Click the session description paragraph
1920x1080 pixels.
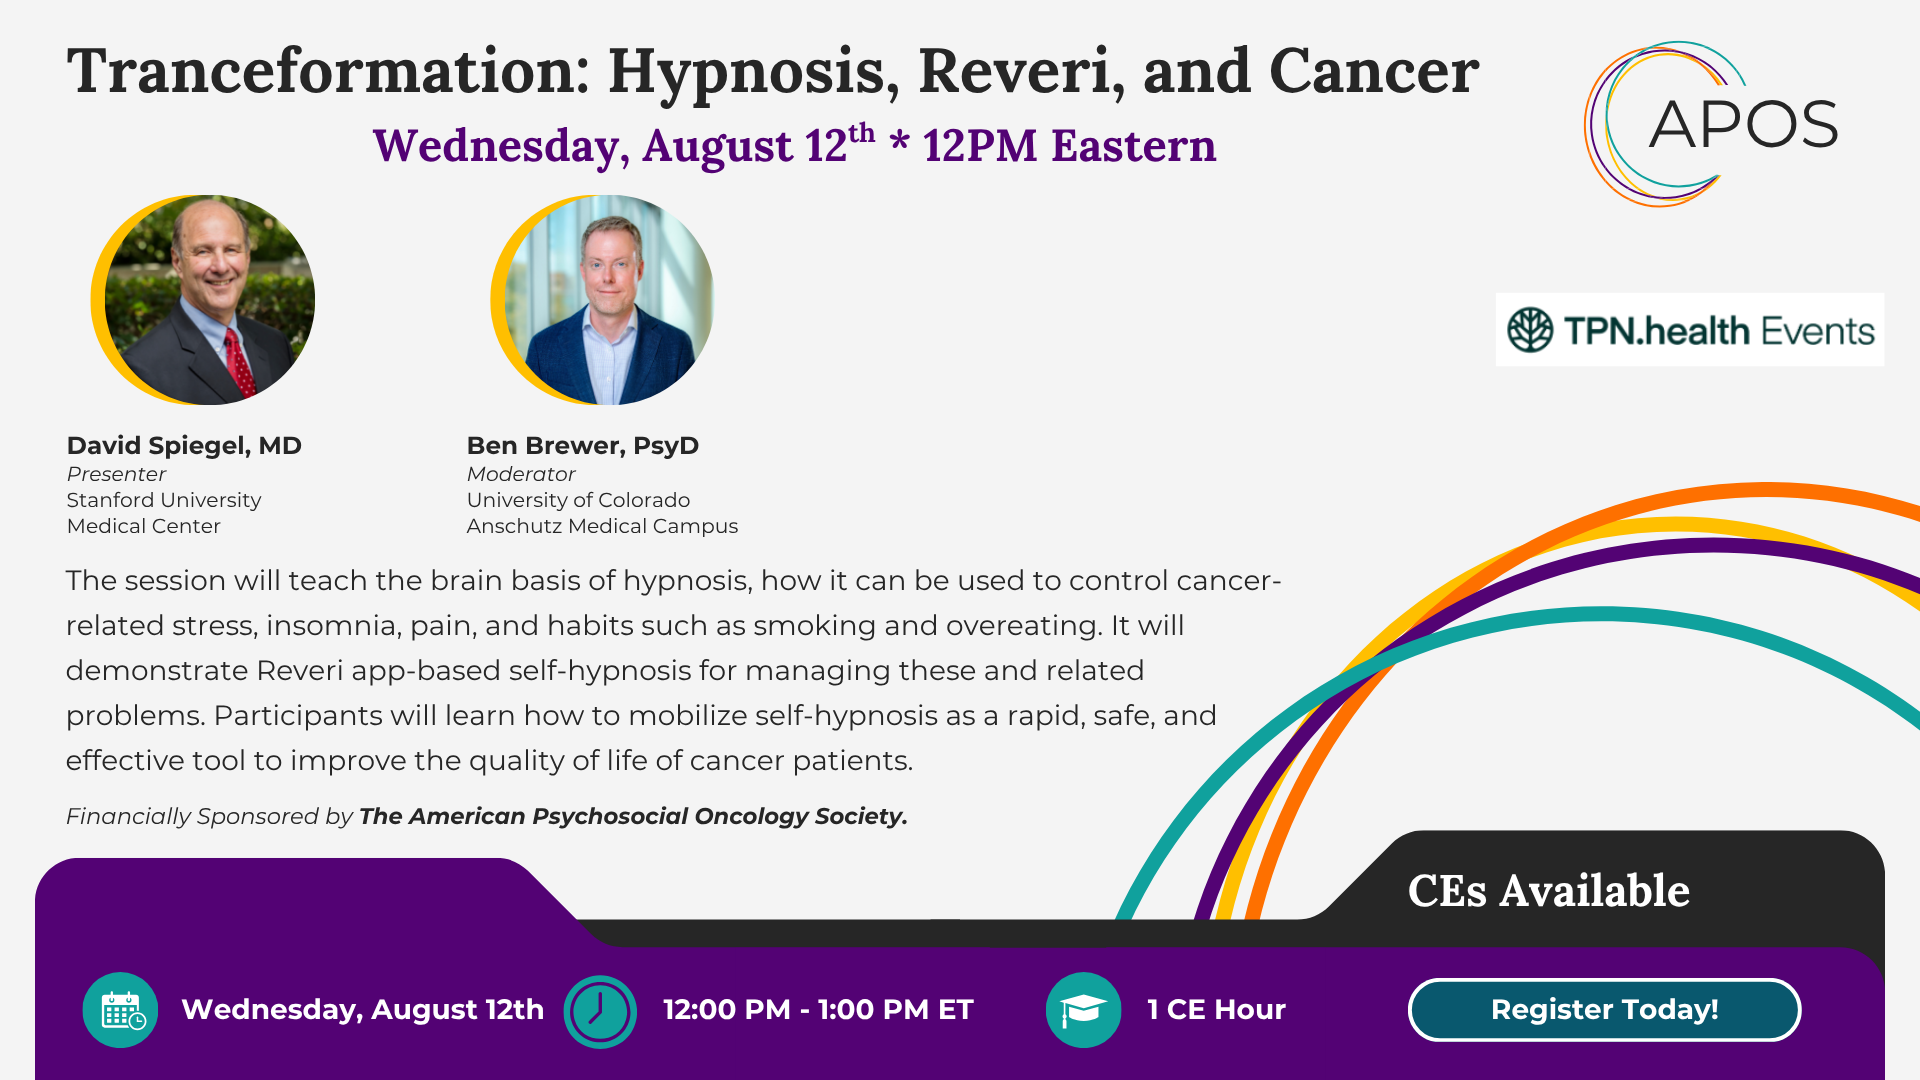pos(673,670)
